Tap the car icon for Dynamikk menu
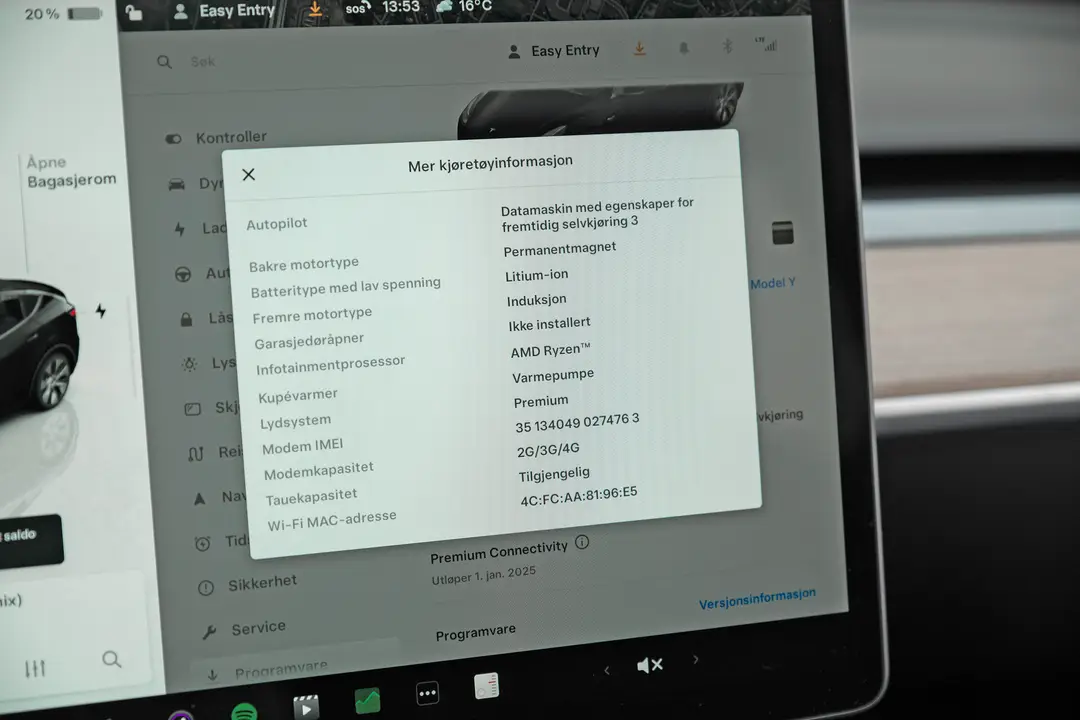Image resolution: width=1080 pixels, height=720 pixels. 176,184
